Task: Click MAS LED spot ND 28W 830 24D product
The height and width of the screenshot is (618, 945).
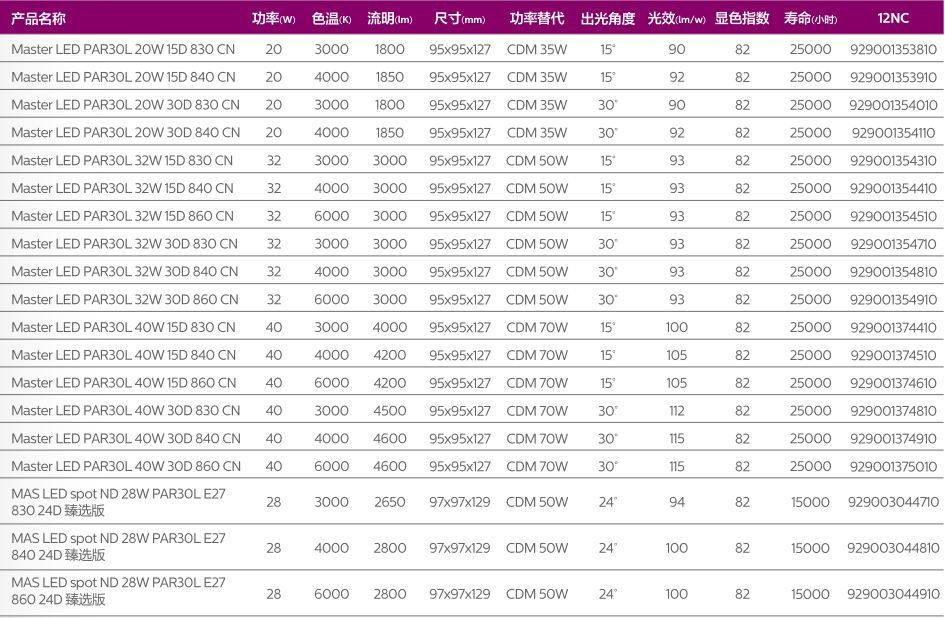Action: coord(118,502)
